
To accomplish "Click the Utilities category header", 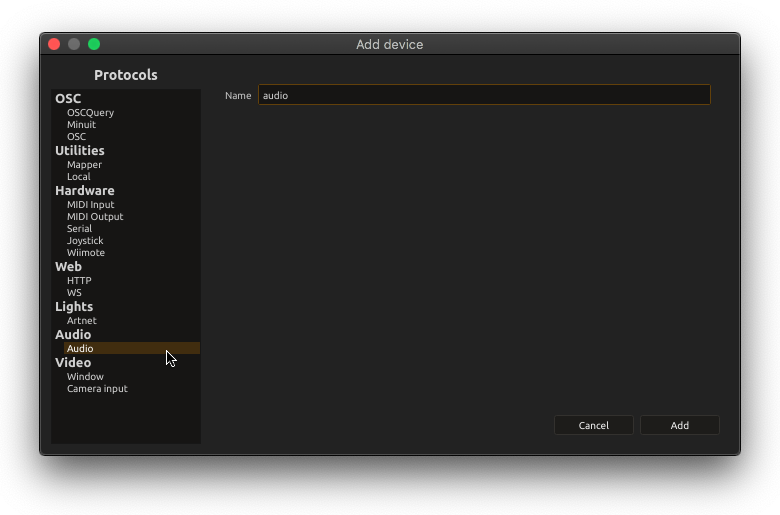I will 80,150.
